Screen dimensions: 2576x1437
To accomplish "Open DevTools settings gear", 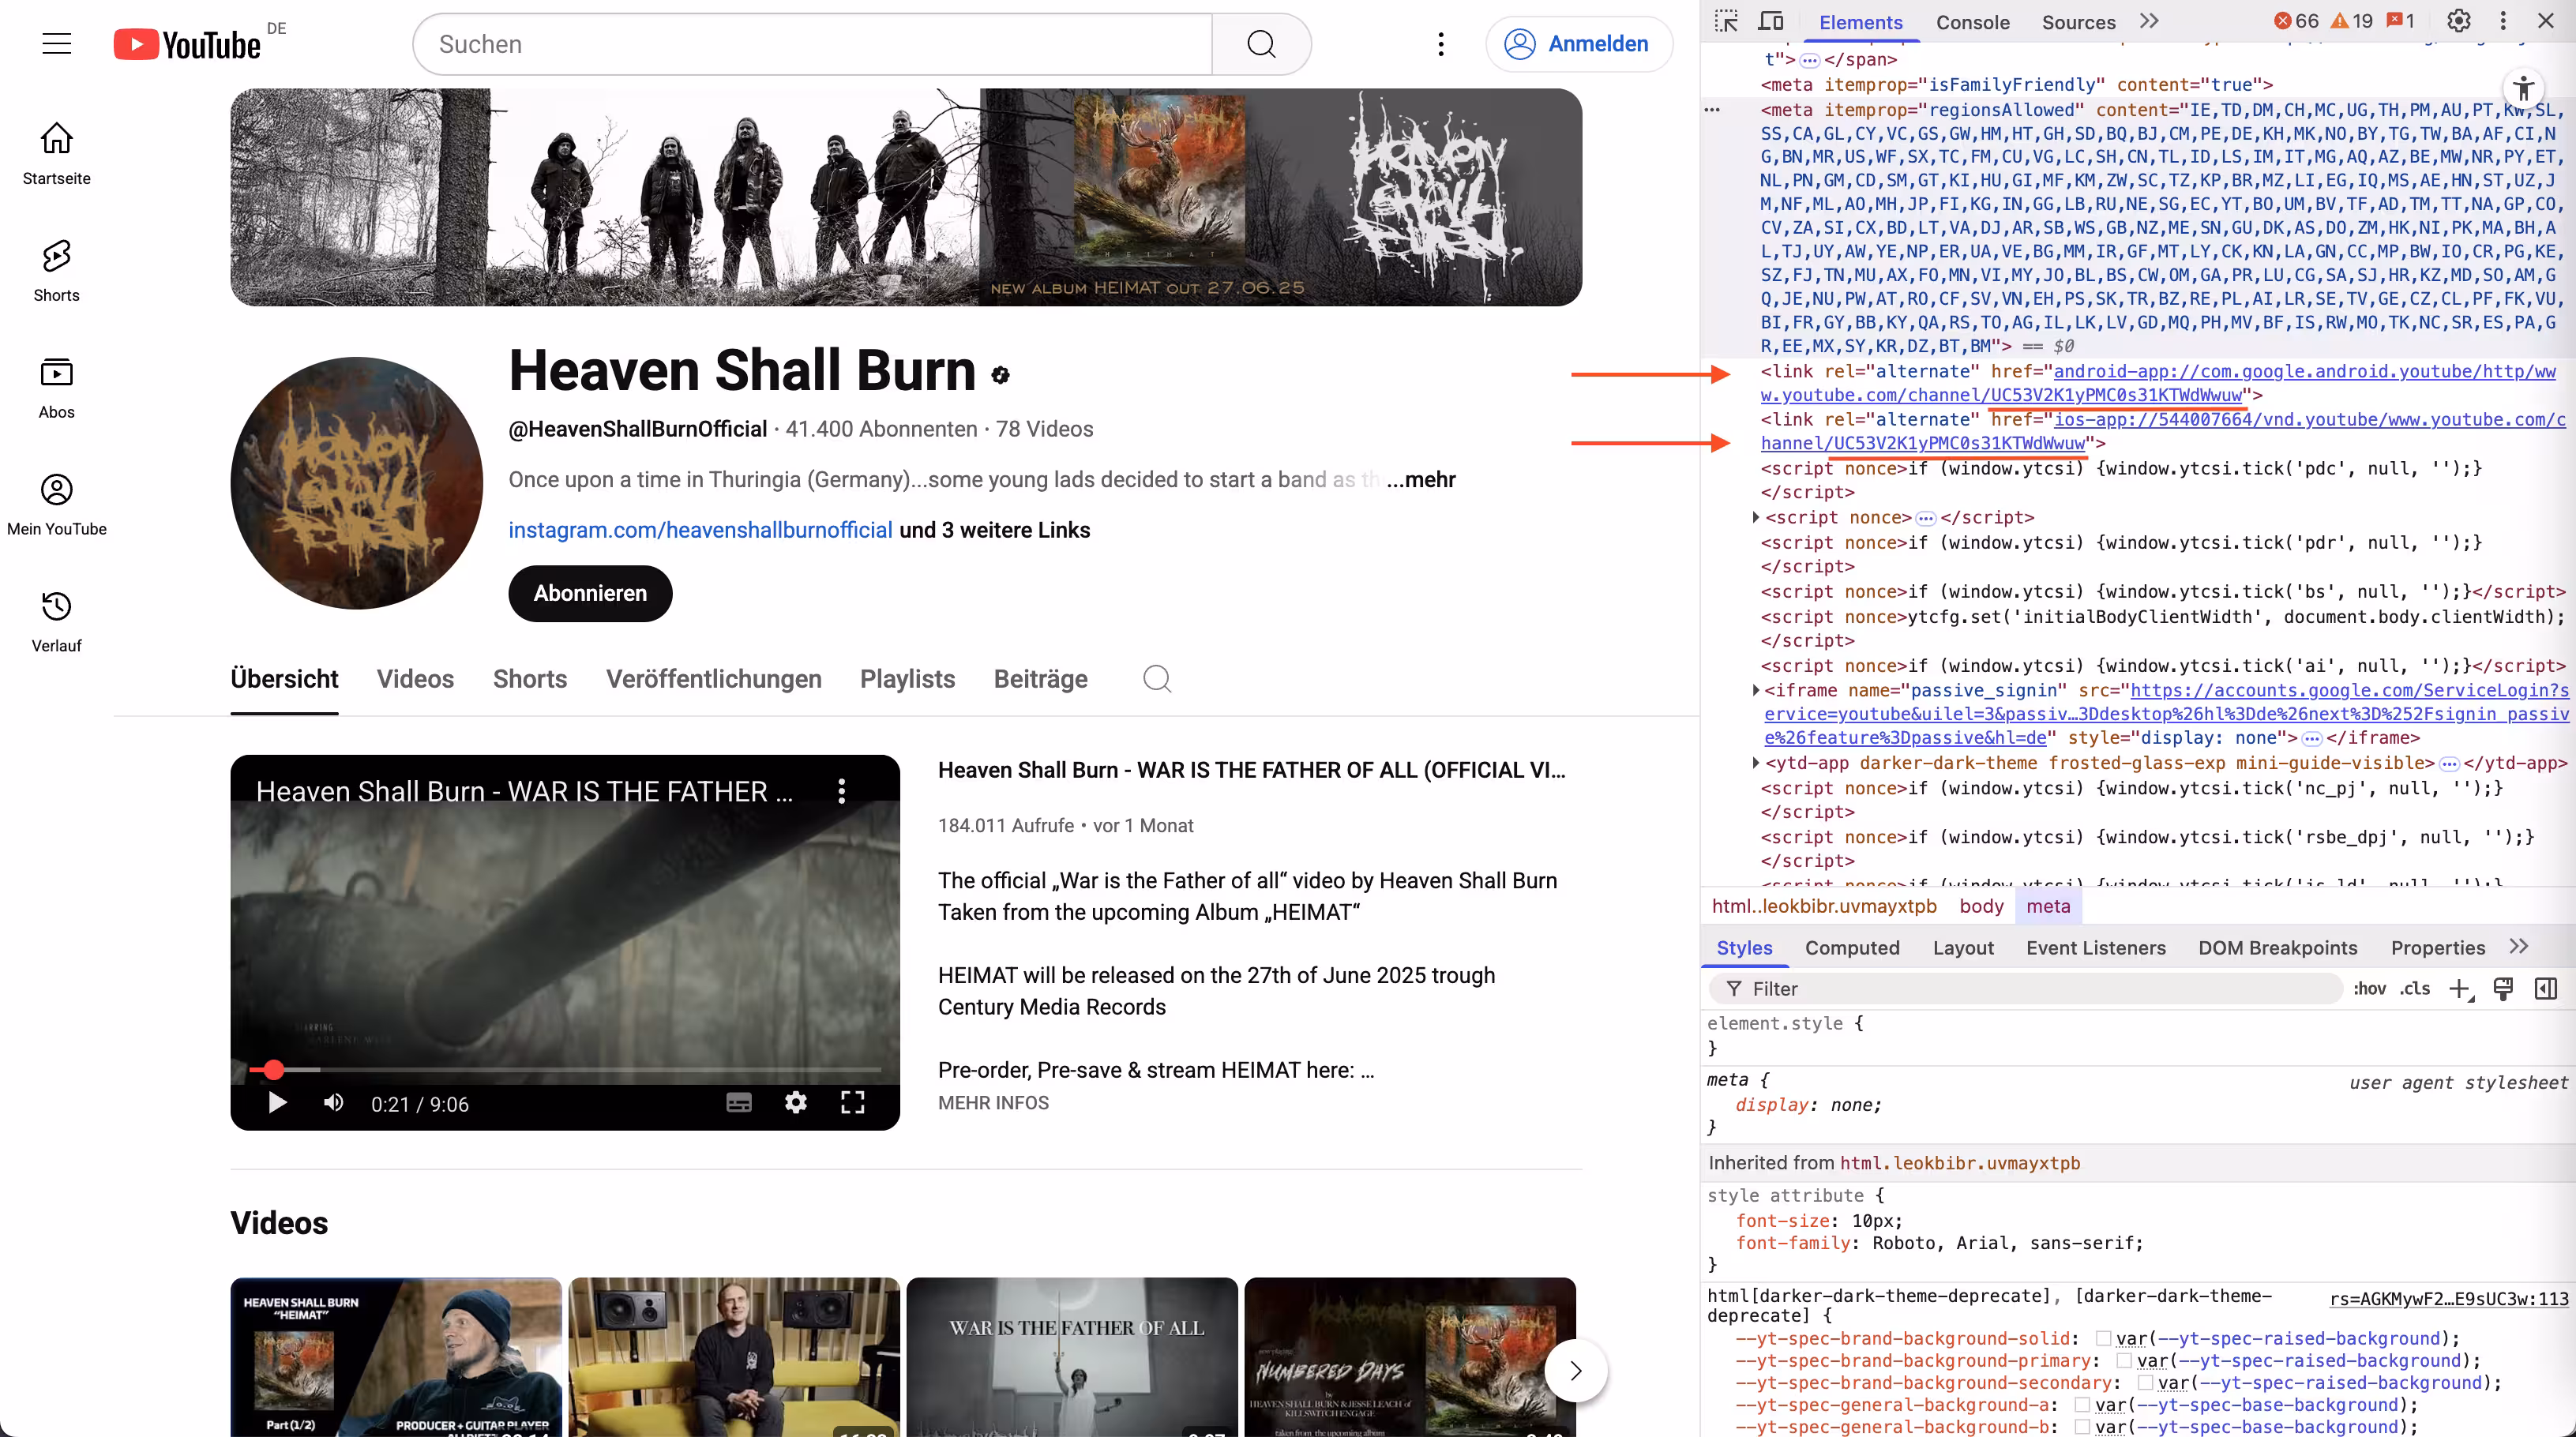I will tap(2459, 21).
